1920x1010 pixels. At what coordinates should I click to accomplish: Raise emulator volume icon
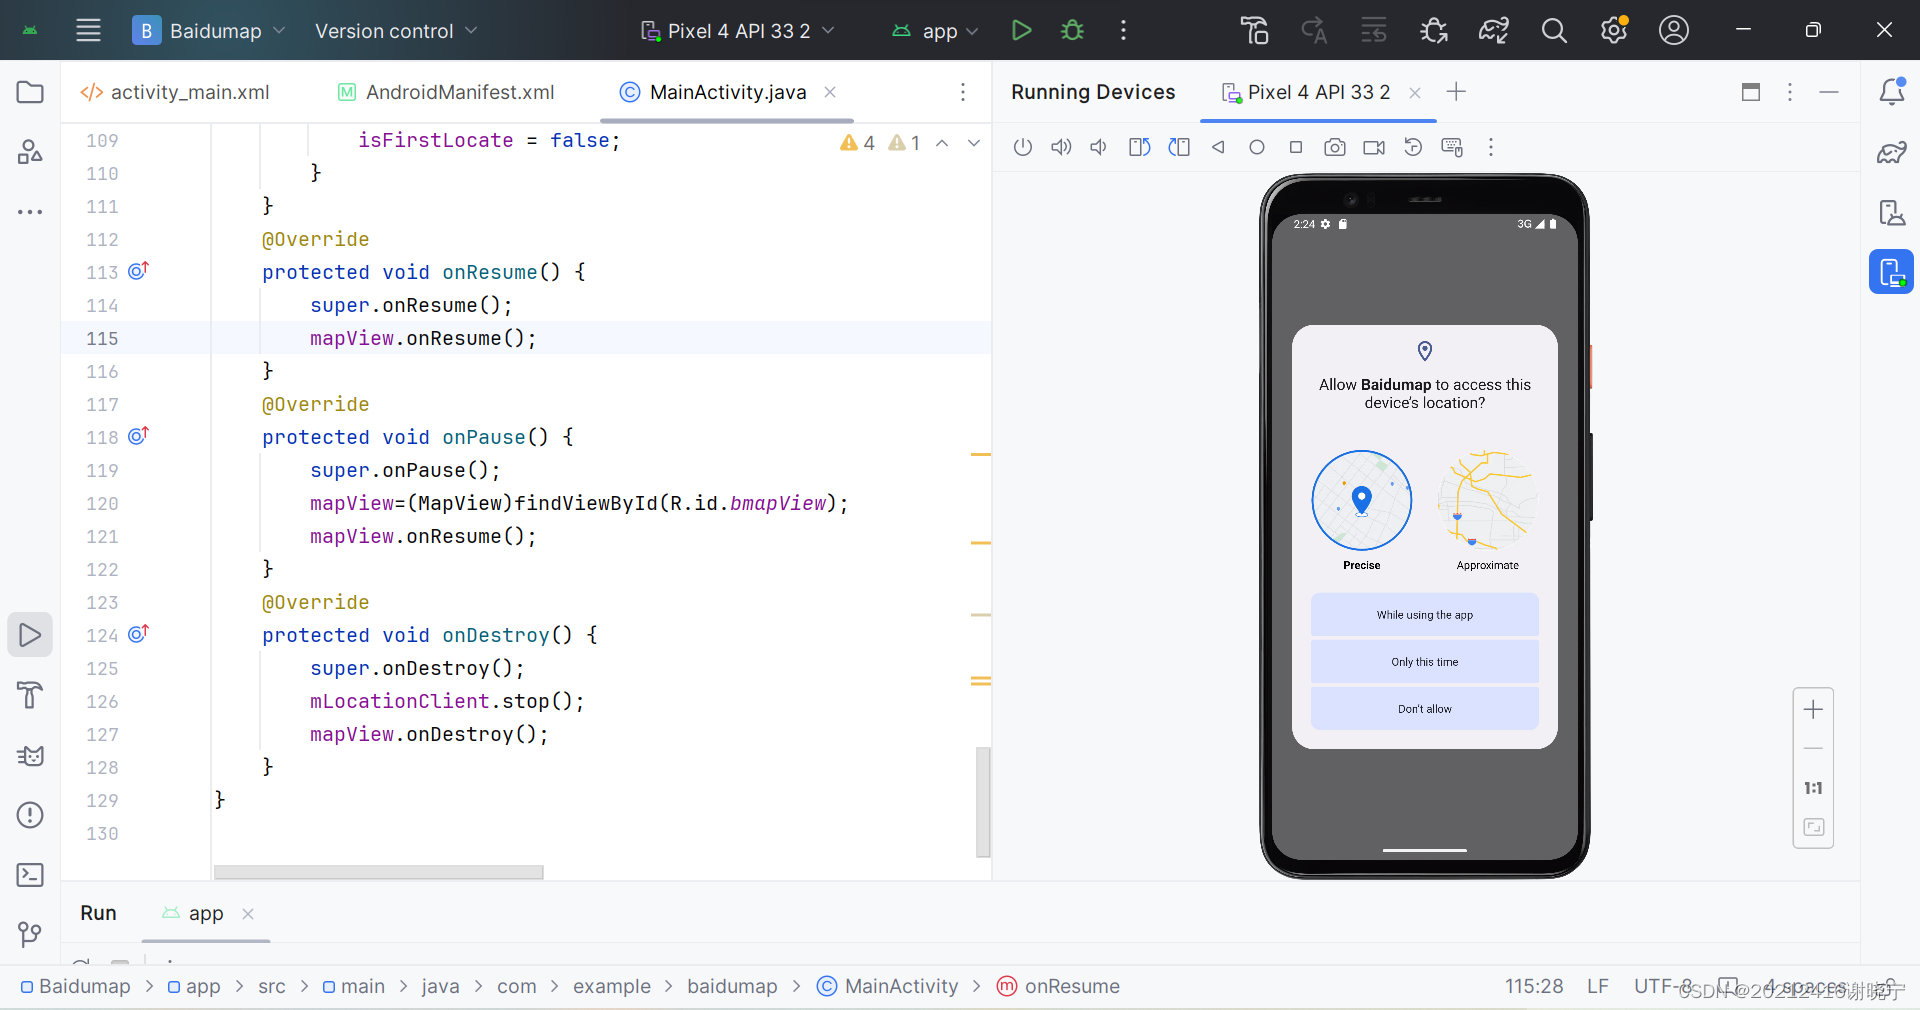tap(1061, 147)
